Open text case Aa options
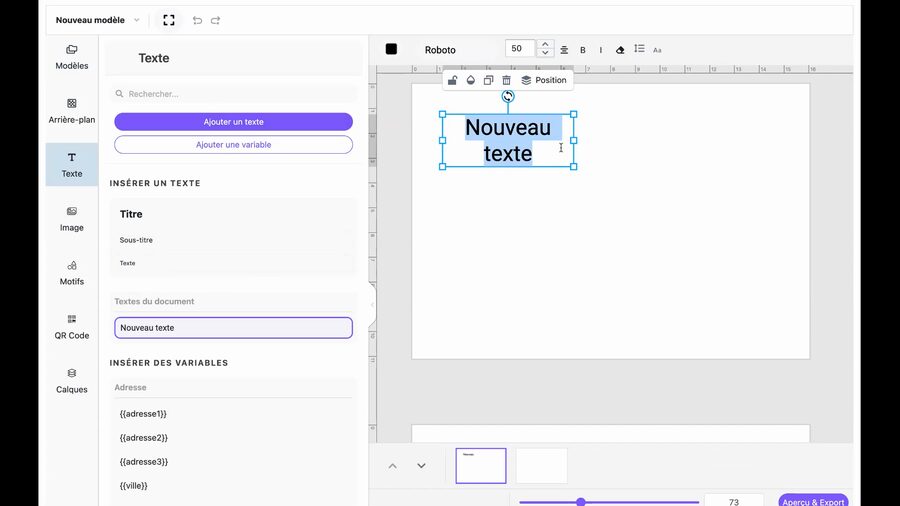Screen dimensions: 900x506 657,50
